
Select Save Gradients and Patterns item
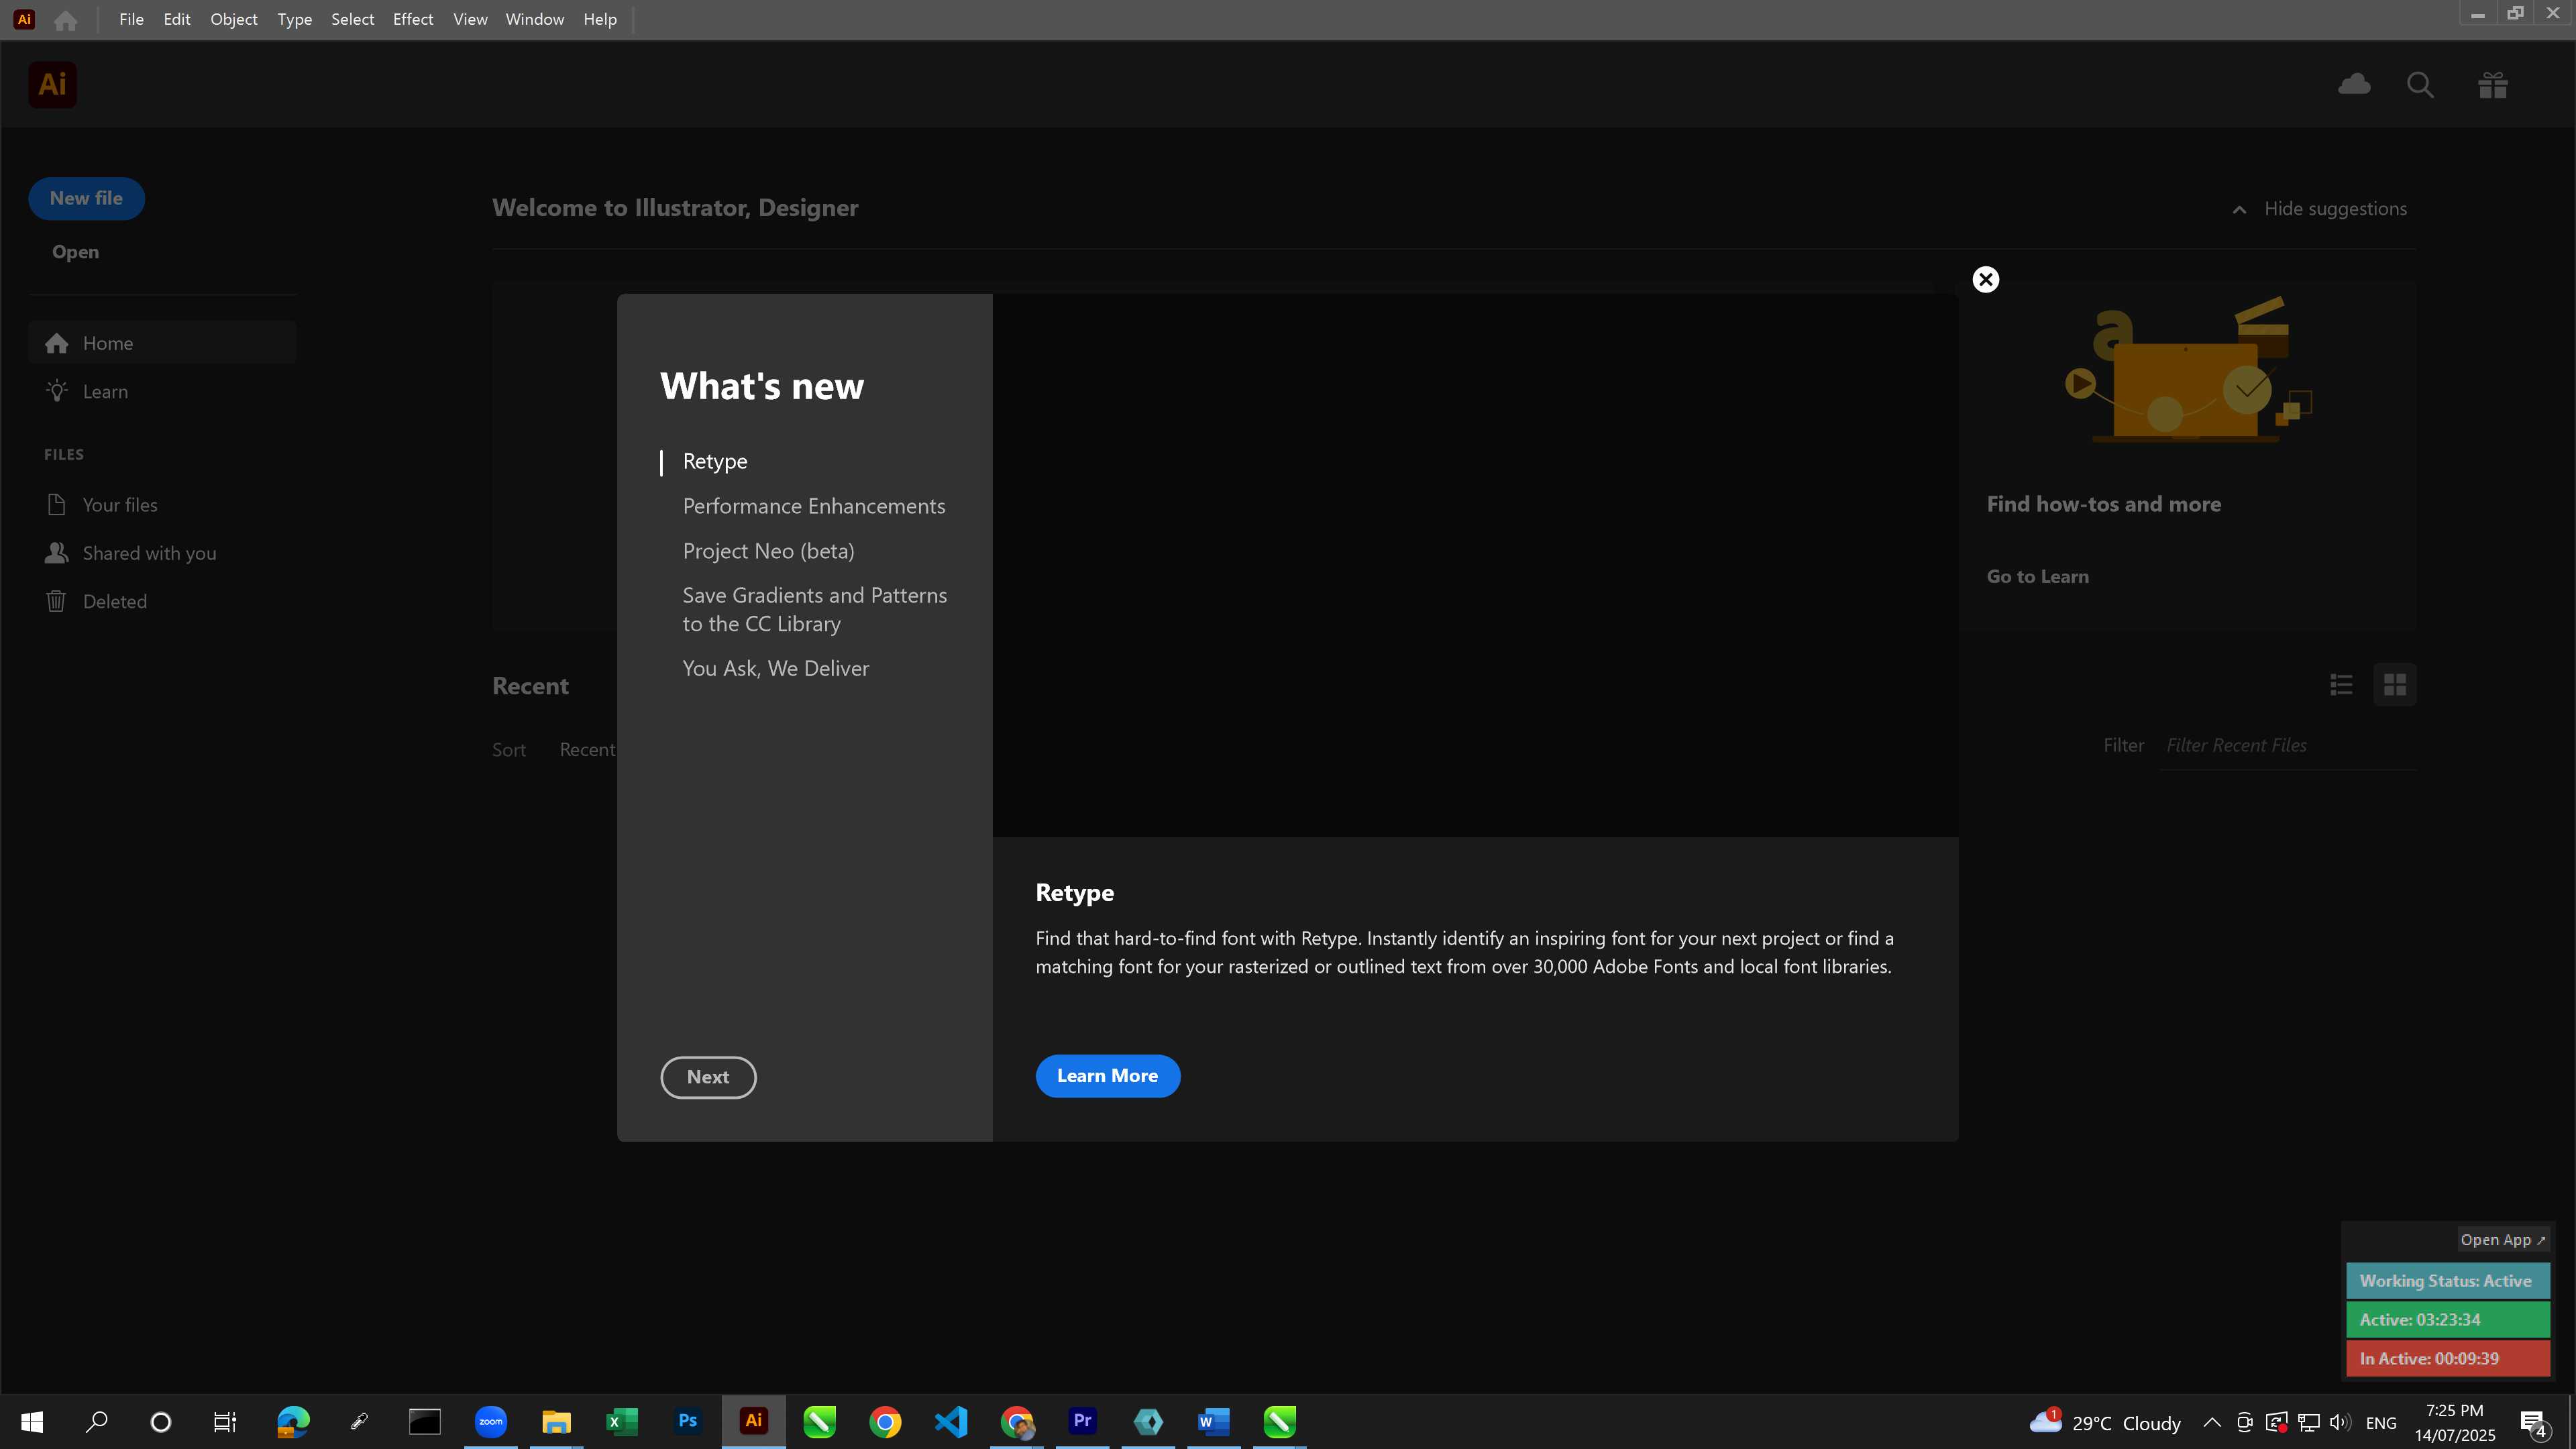[815, 609]
